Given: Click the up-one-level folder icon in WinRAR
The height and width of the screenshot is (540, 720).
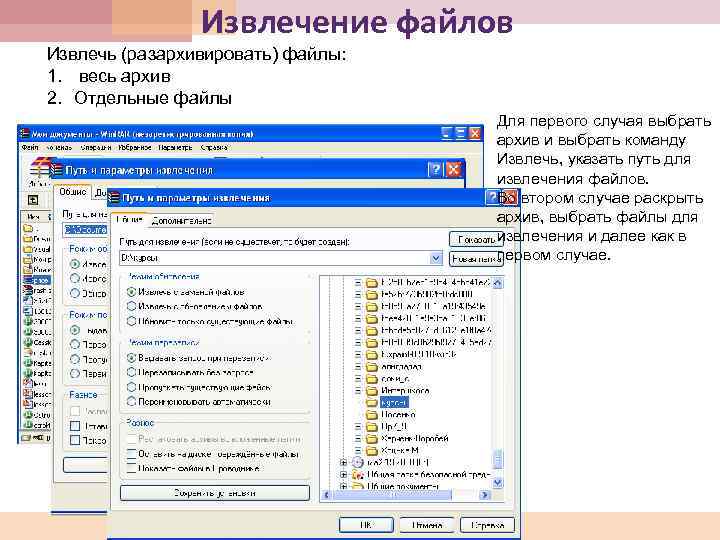Looking at the screenshot, I should point(33,200).
